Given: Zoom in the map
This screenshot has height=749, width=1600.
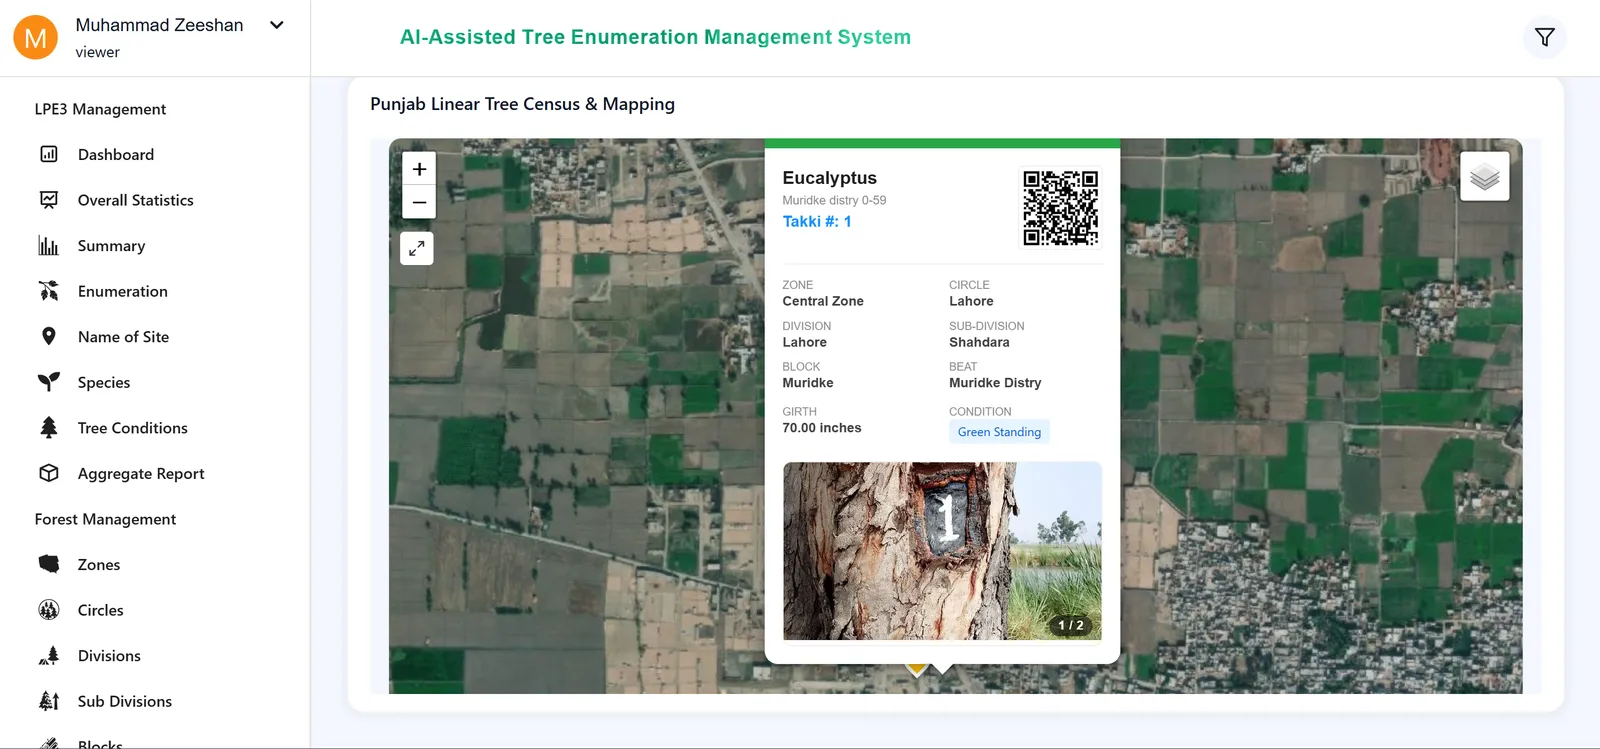Looking at the screenshot, I should click(x=419, y=169).
